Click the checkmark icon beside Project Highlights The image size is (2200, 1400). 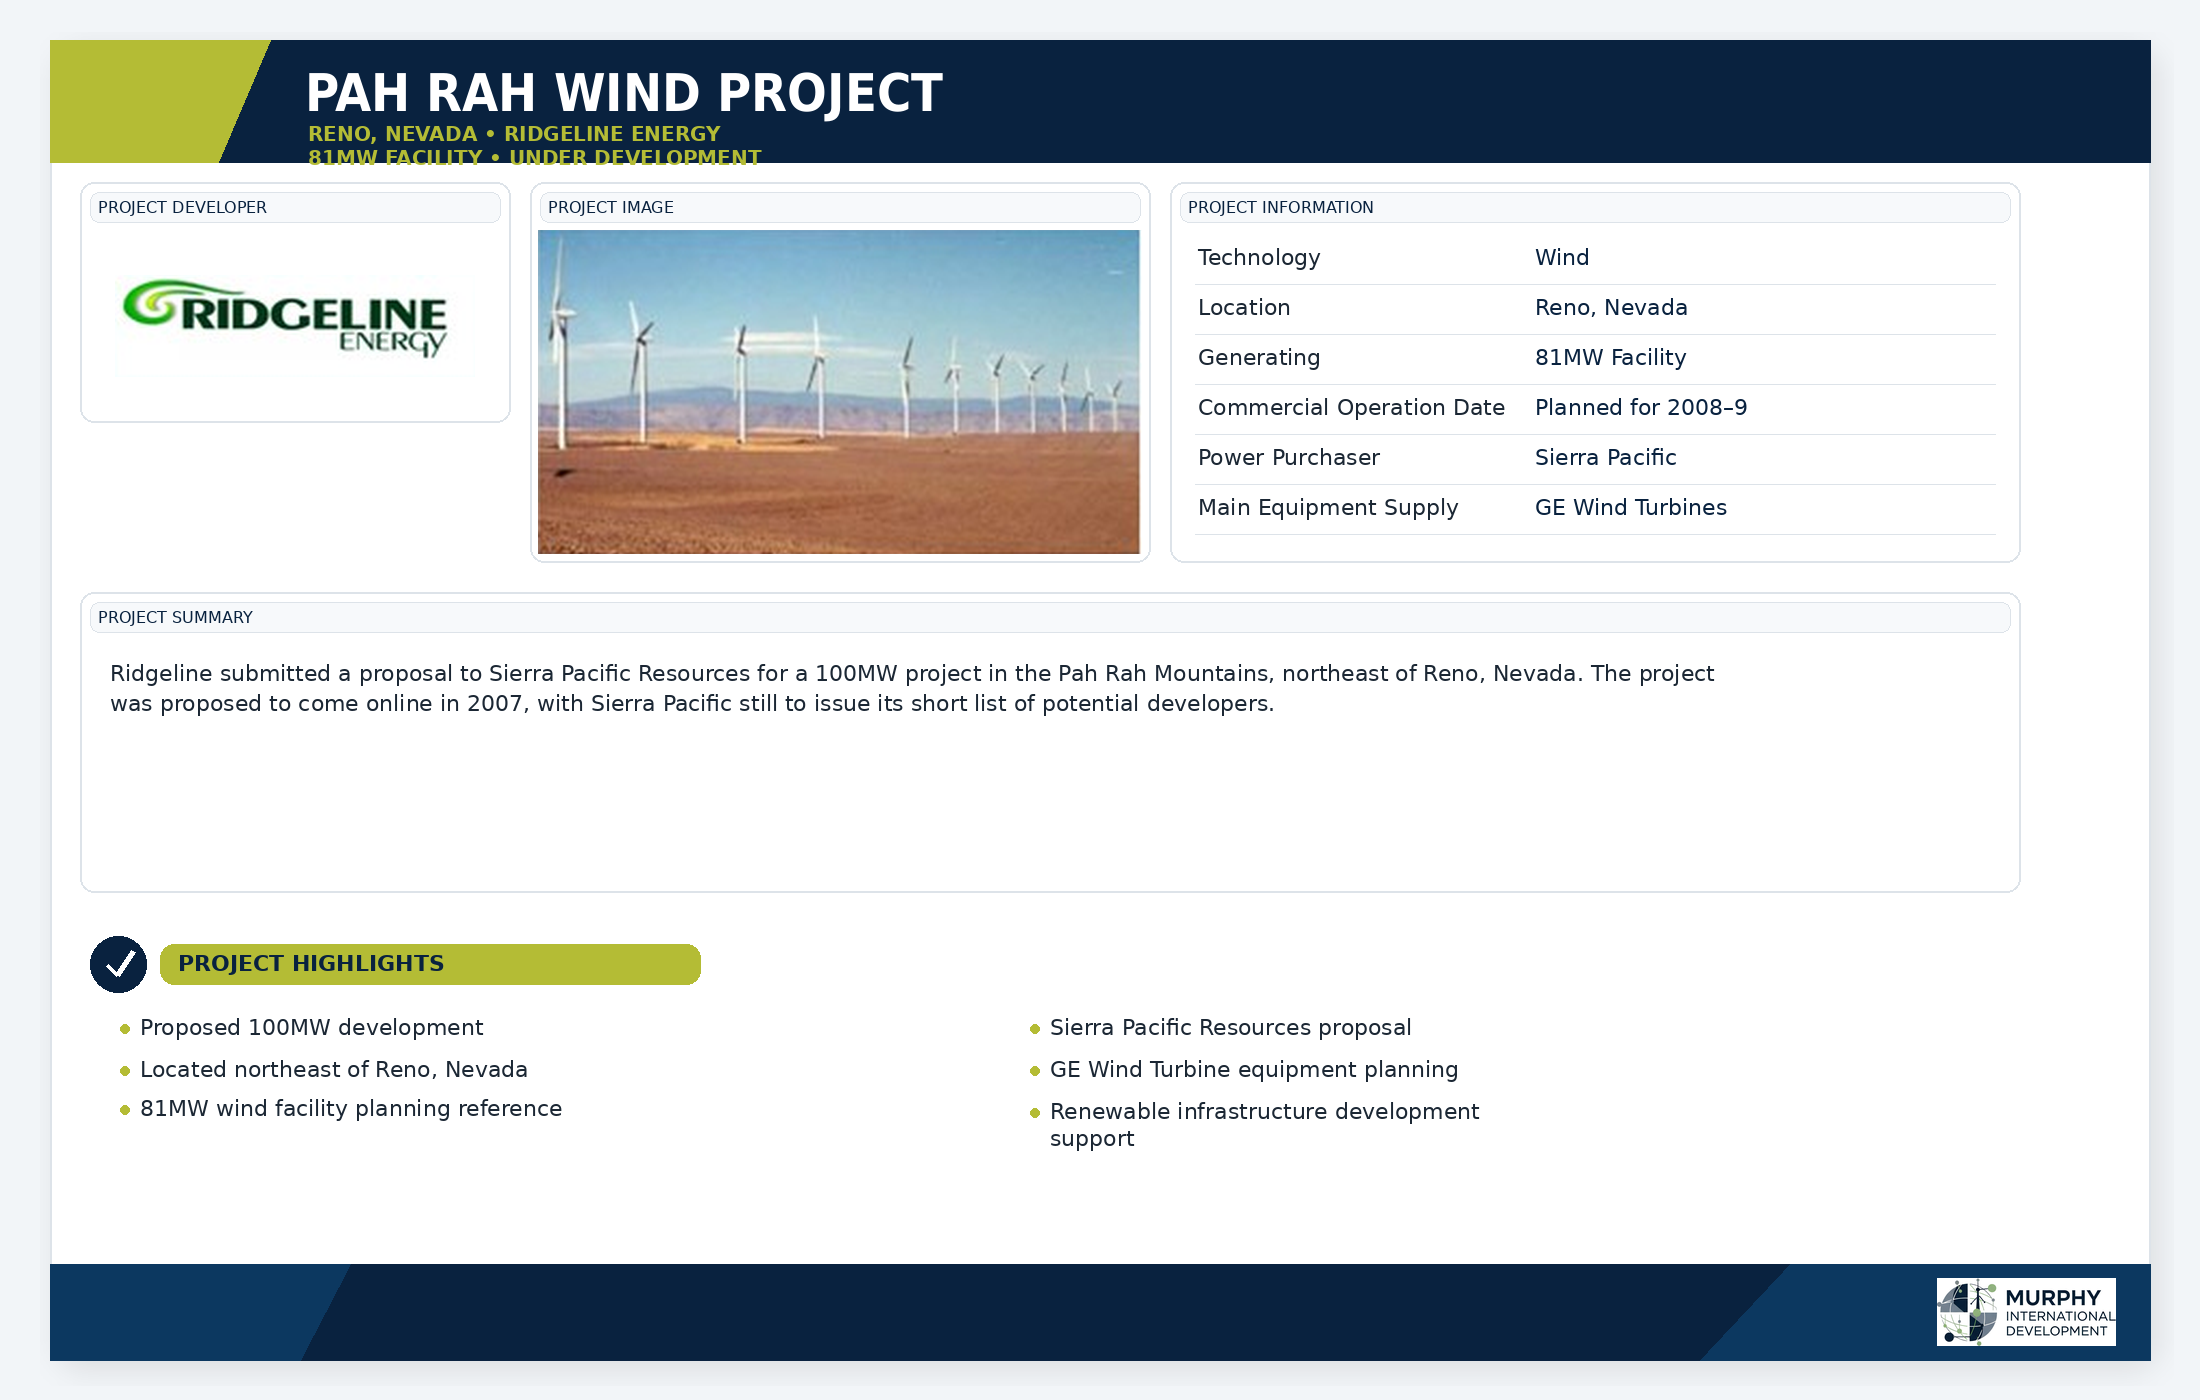pos(119,964)
